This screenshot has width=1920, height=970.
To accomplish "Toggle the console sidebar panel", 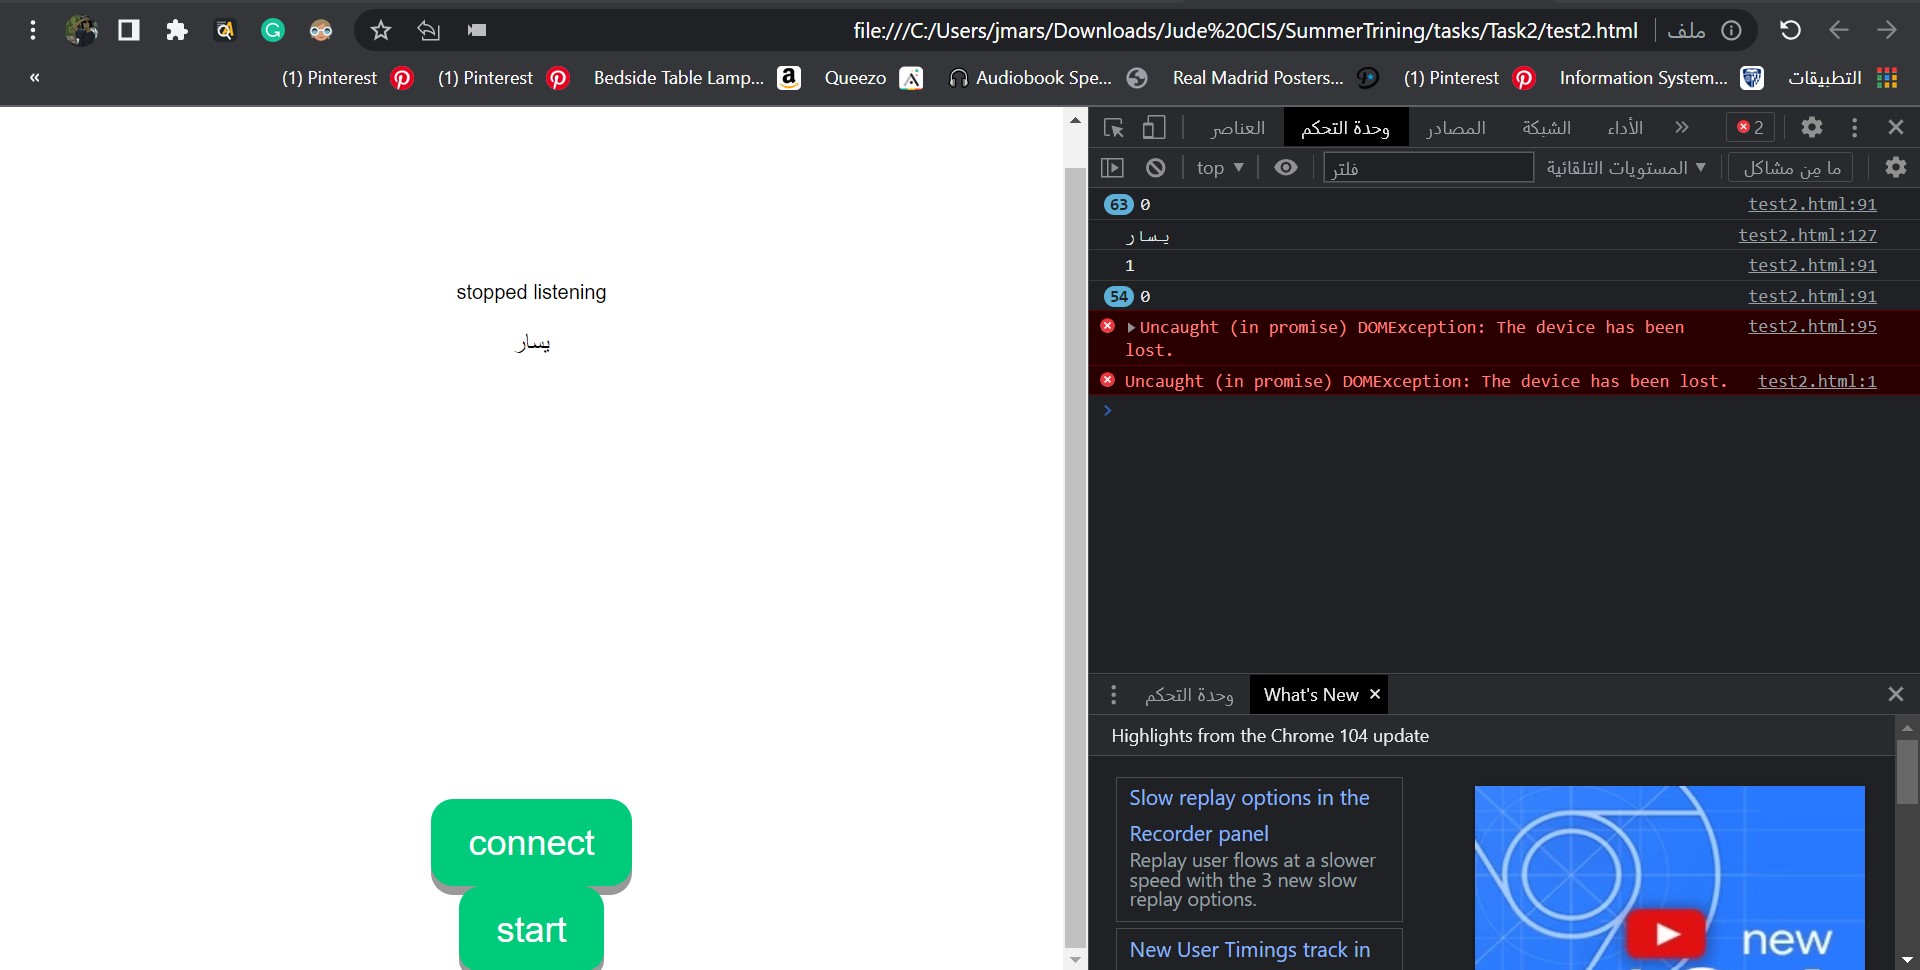I will [1113, 167].
